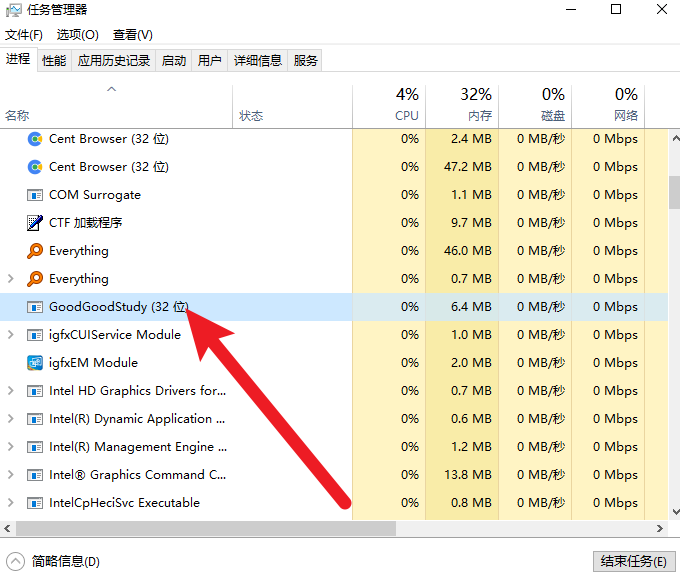Sort by the 磁盘 column header
This screenshot has height=583, width=680.
535,107
